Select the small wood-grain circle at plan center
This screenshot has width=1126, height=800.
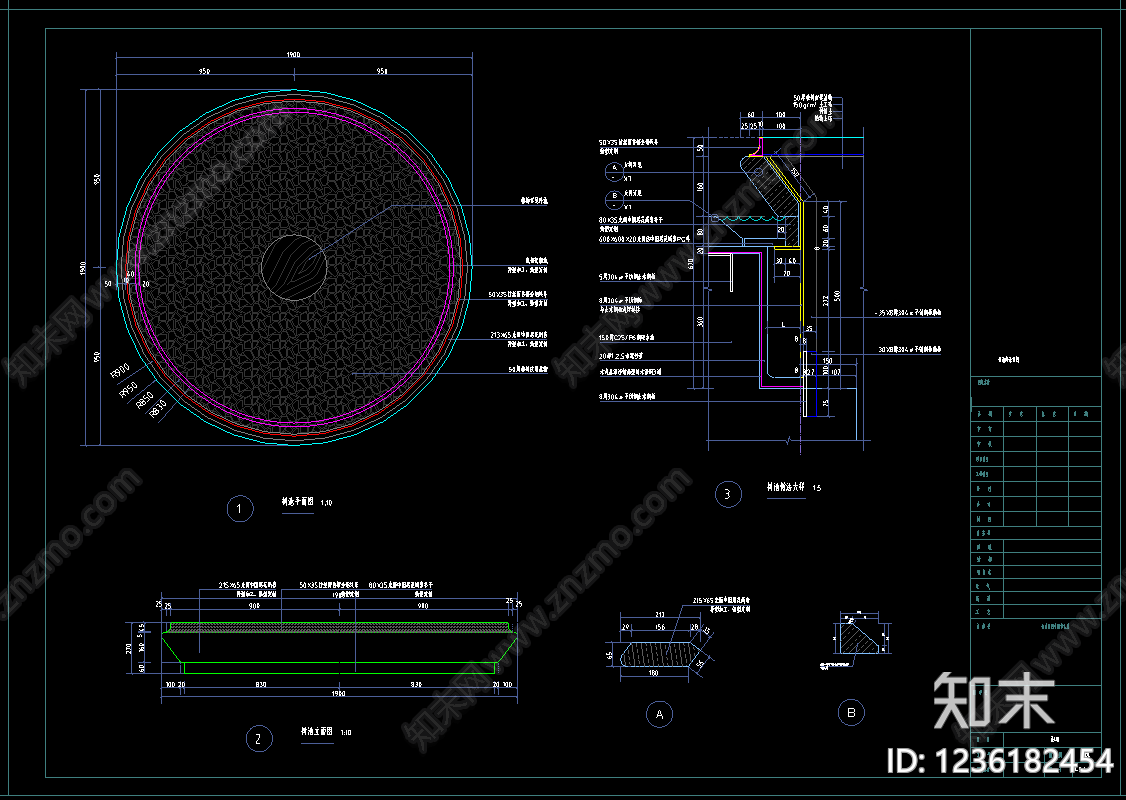(294, 267)
